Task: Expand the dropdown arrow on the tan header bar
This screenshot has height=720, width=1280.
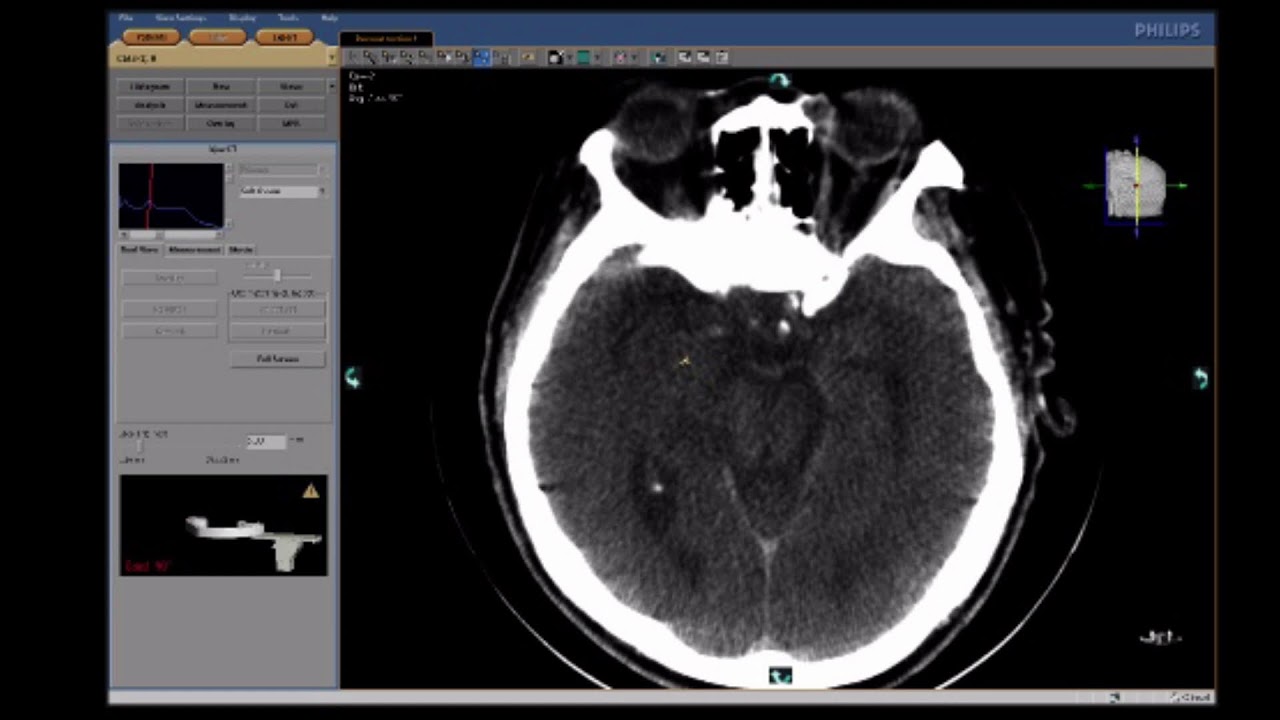Action: click(x=332, y=58)
